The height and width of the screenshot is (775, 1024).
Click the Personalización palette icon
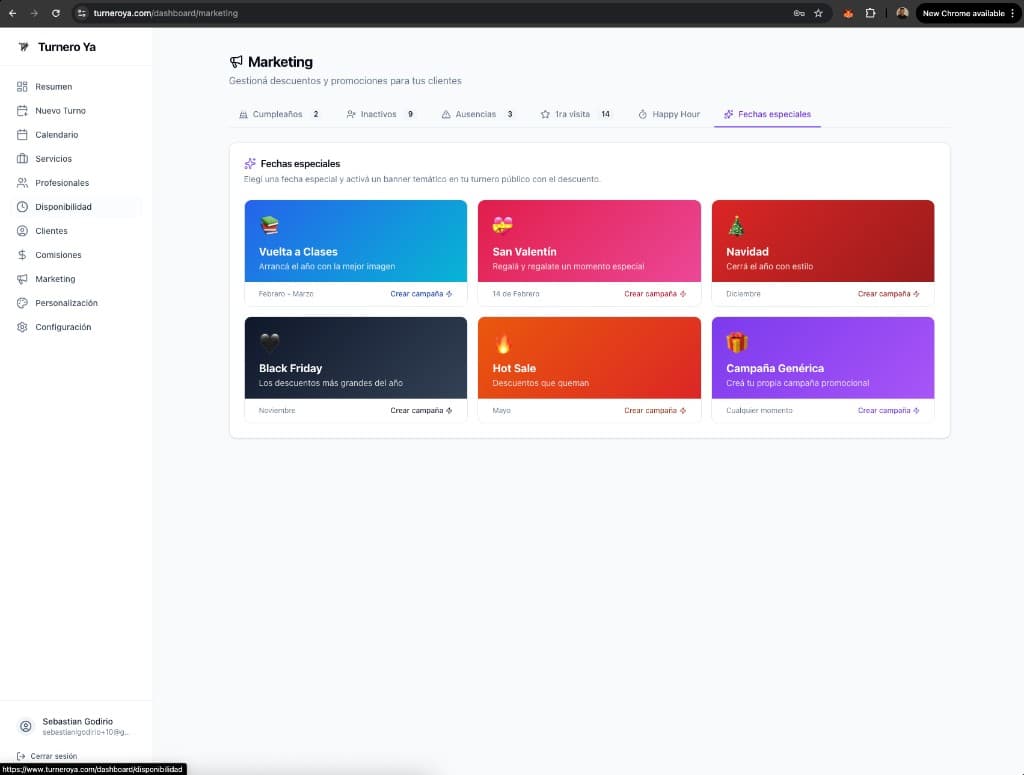coord(22,303)
